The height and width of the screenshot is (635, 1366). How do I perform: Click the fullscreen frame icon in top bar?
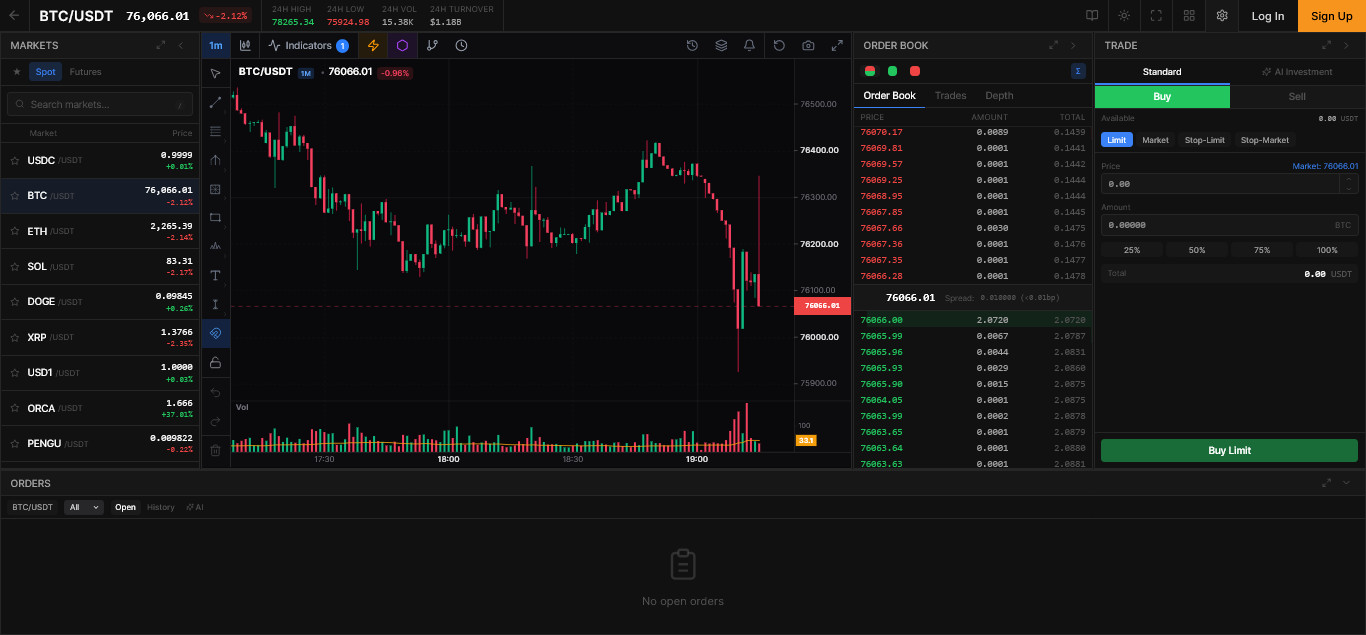coord(1156,16)
